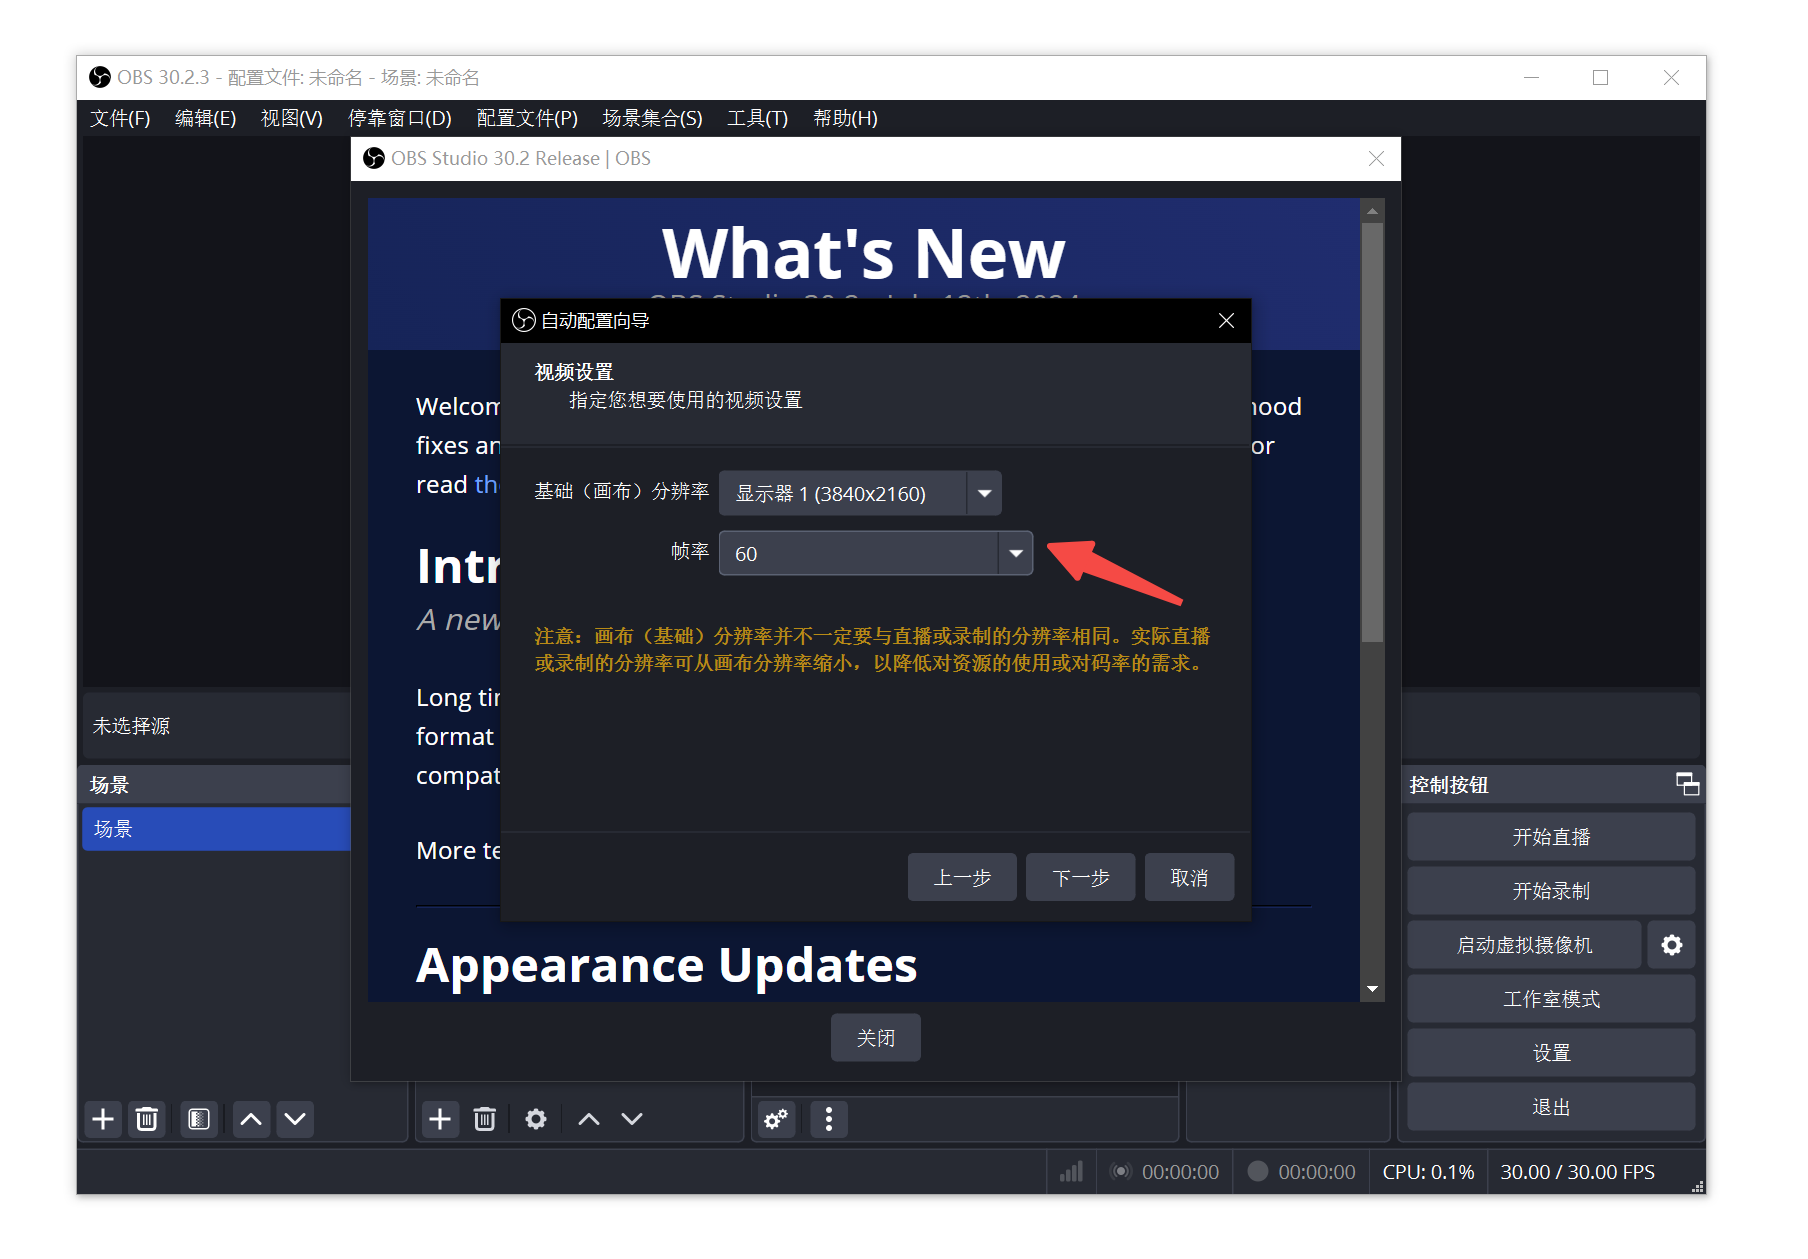1808x1259 pixels.
Task: Click the What's New scrollbar up arrow
Action: pyautogui.click(x=1372, y=211)
